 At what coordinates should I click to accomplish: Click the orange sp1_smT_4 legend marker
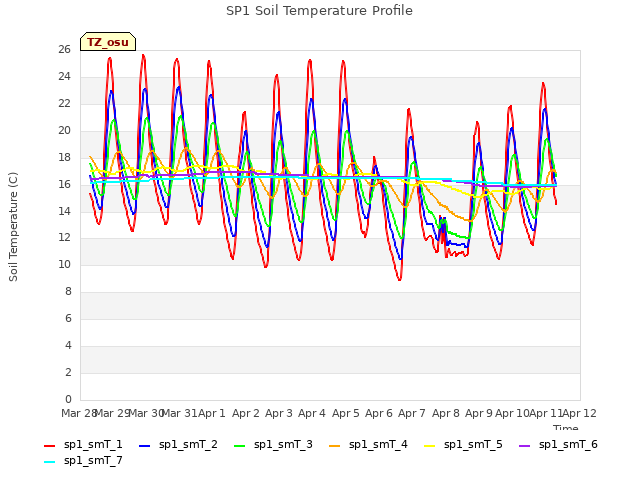pos(334,446)
